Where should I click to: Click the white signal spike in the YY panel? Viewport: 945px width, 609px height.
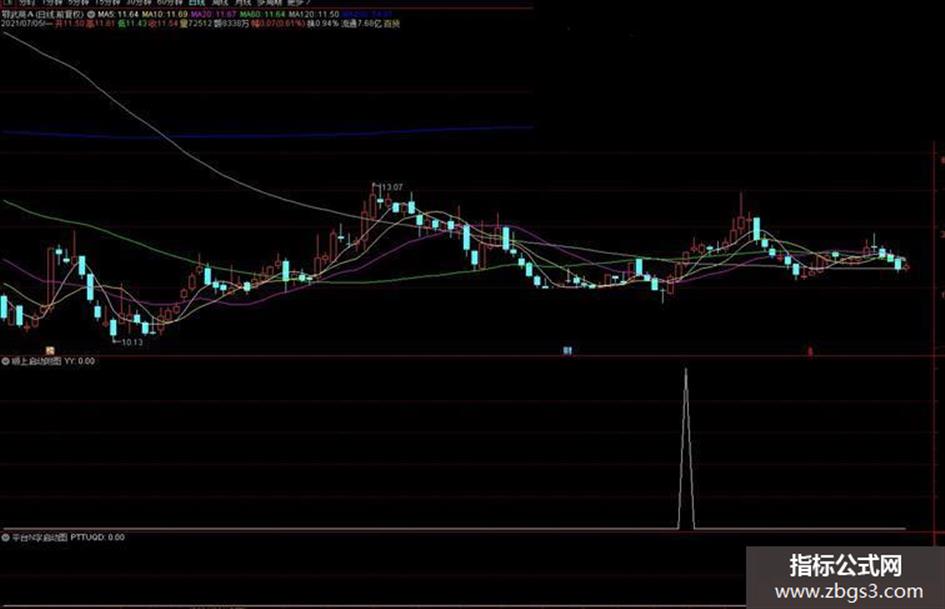coord(686,449)
